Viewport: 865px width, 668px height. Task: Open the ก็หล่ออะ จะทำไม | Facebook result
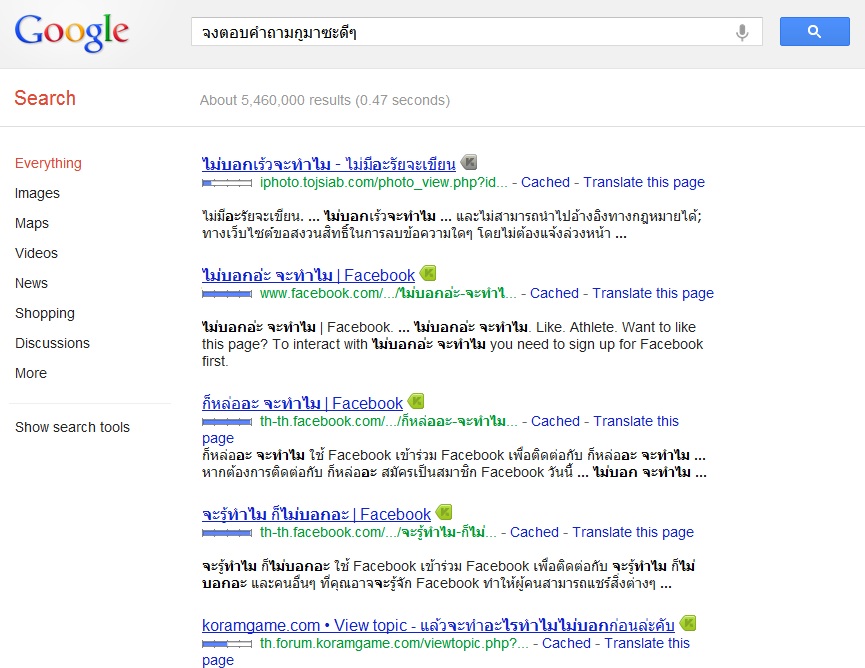point(302,403)
